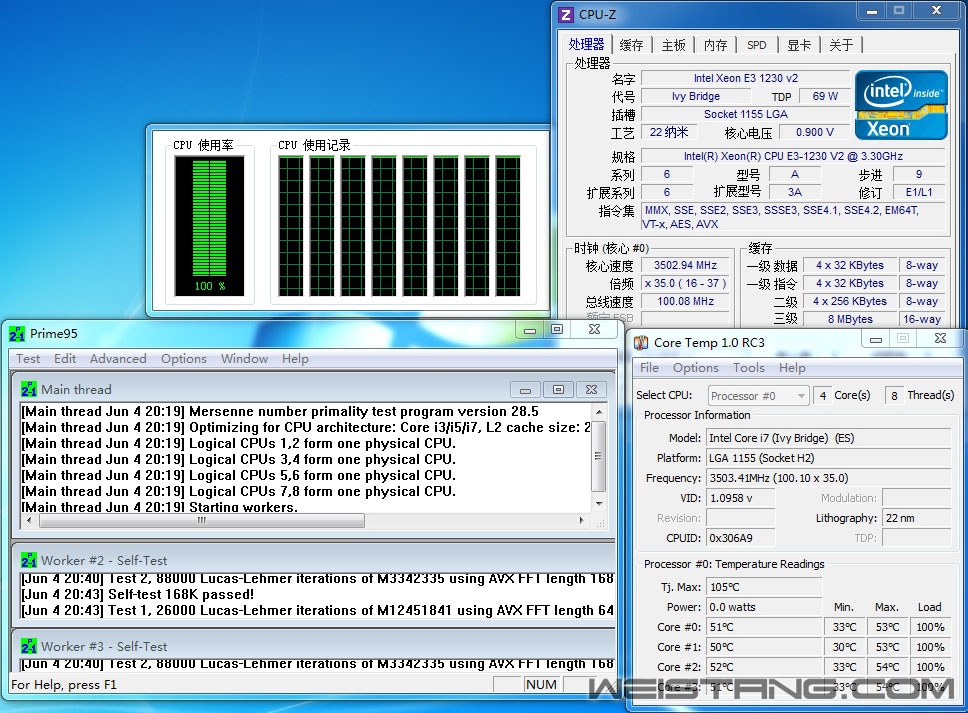
Task: Click the Core Temp Model field Intel Core i7
Action: pyautogui.click(x=828, y=438)
